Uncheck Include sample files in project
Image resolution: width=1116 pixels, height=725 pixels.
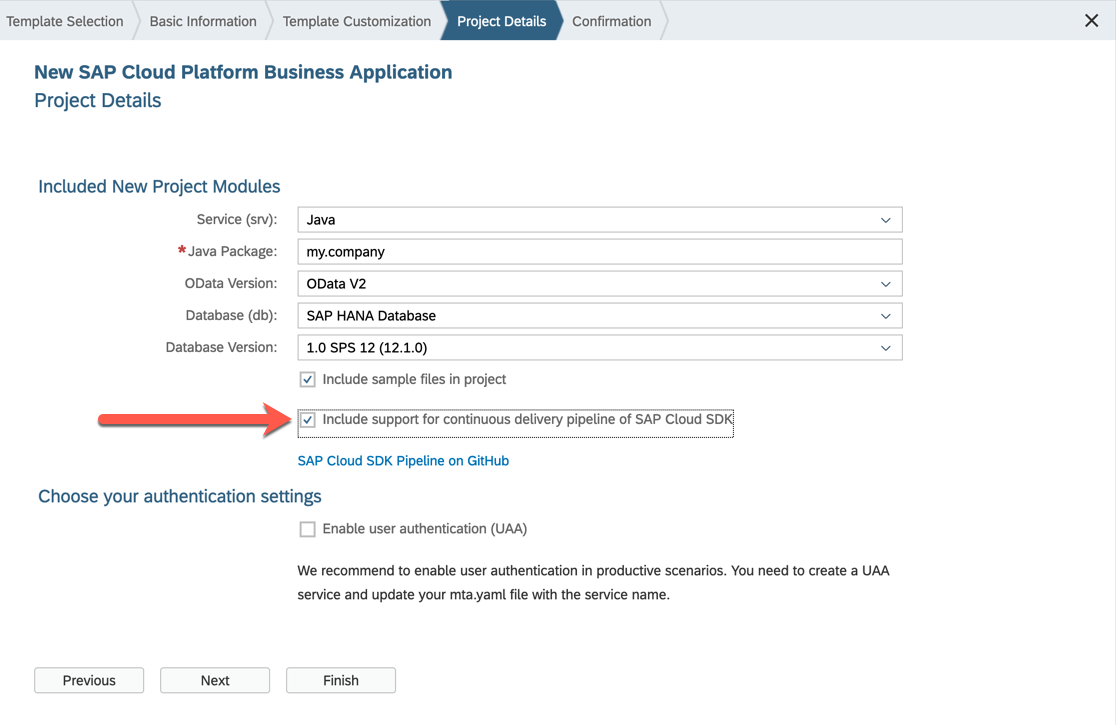tap(307, 379)
